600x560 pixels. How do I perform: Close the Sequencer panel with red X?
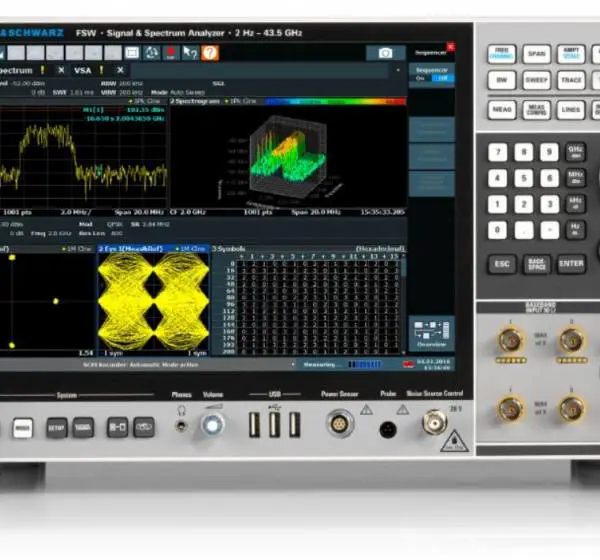click(451, 47)
